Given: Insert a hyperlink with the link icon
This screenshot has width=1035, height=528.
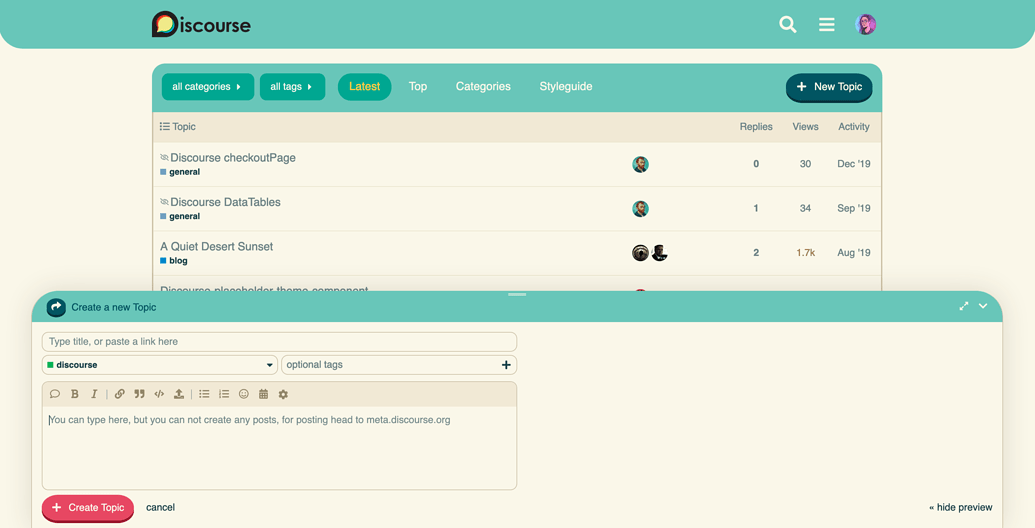Looking at the screenshot, I should click(x=119, y=394).
